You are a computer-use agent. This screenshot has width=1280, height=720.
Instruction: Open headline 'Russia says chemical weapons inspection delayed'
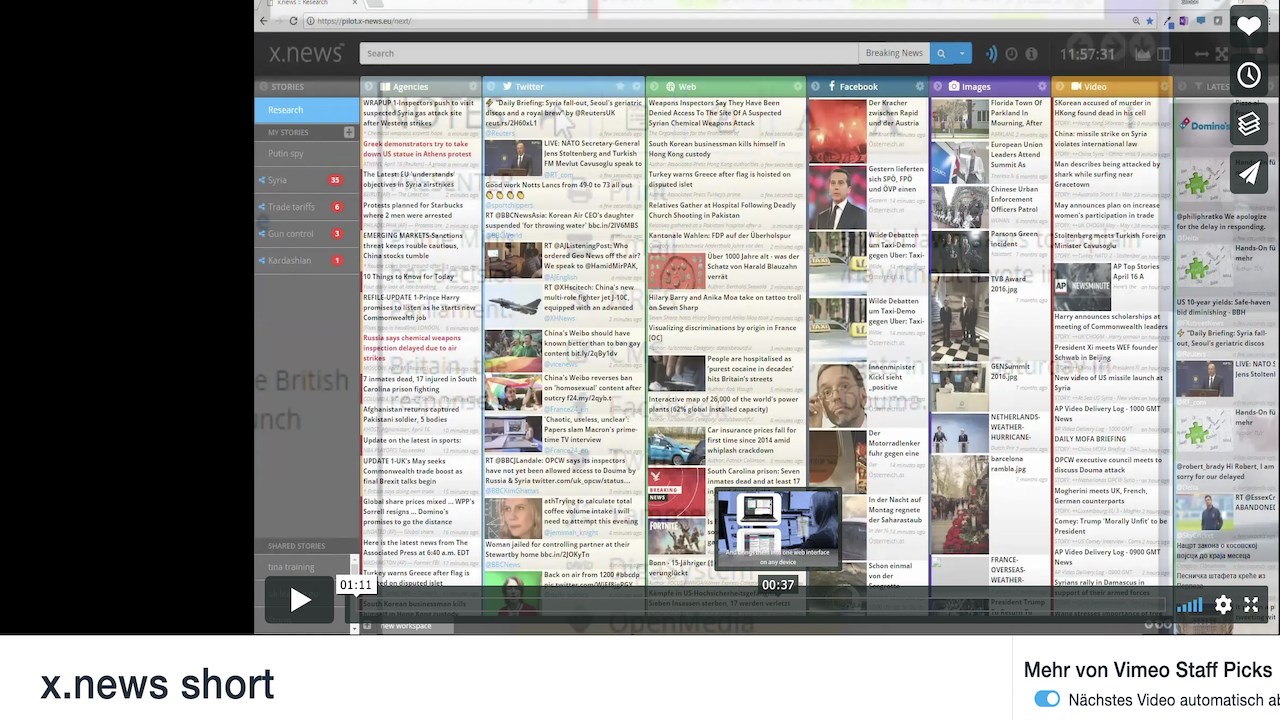click(x=413, y=348)
